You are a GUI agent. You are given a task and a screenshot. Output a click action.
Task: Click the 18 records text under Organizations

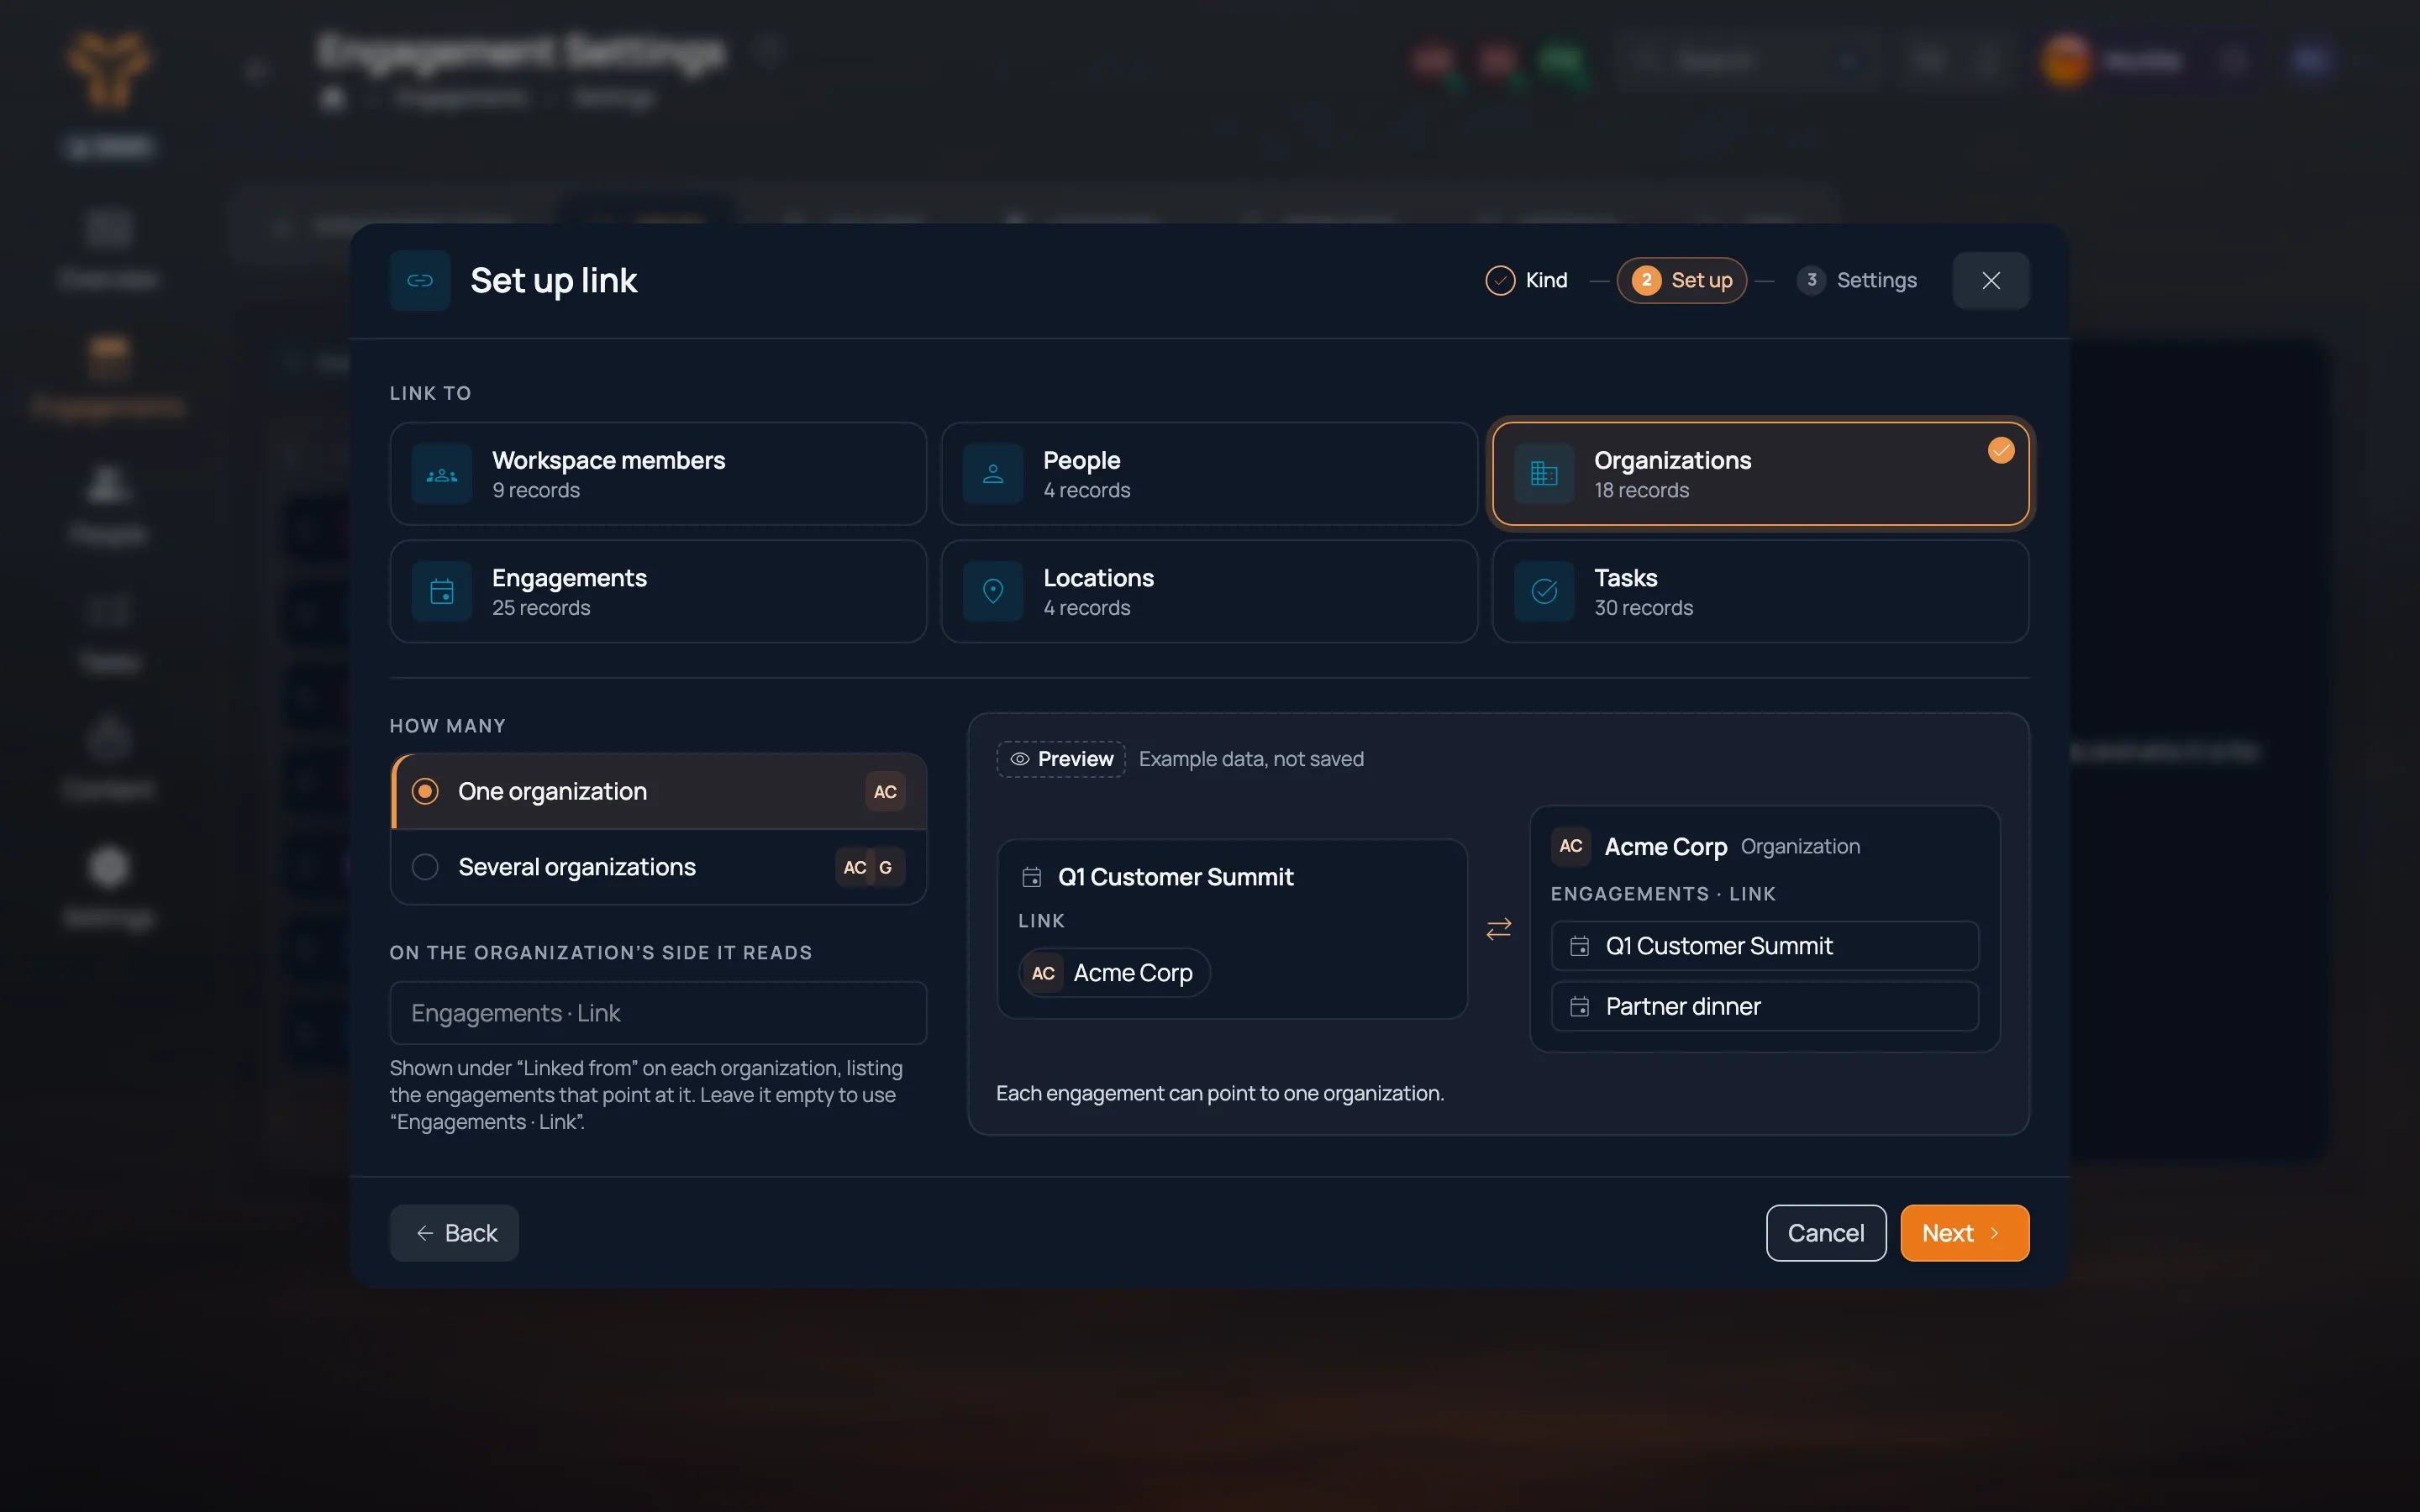[x=1641, y=490]
